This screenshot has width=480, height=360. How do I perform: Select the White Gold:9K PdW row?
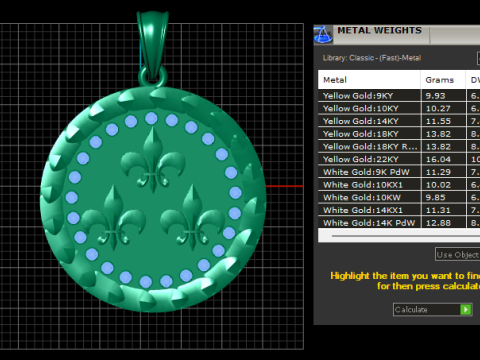[399, 172]
